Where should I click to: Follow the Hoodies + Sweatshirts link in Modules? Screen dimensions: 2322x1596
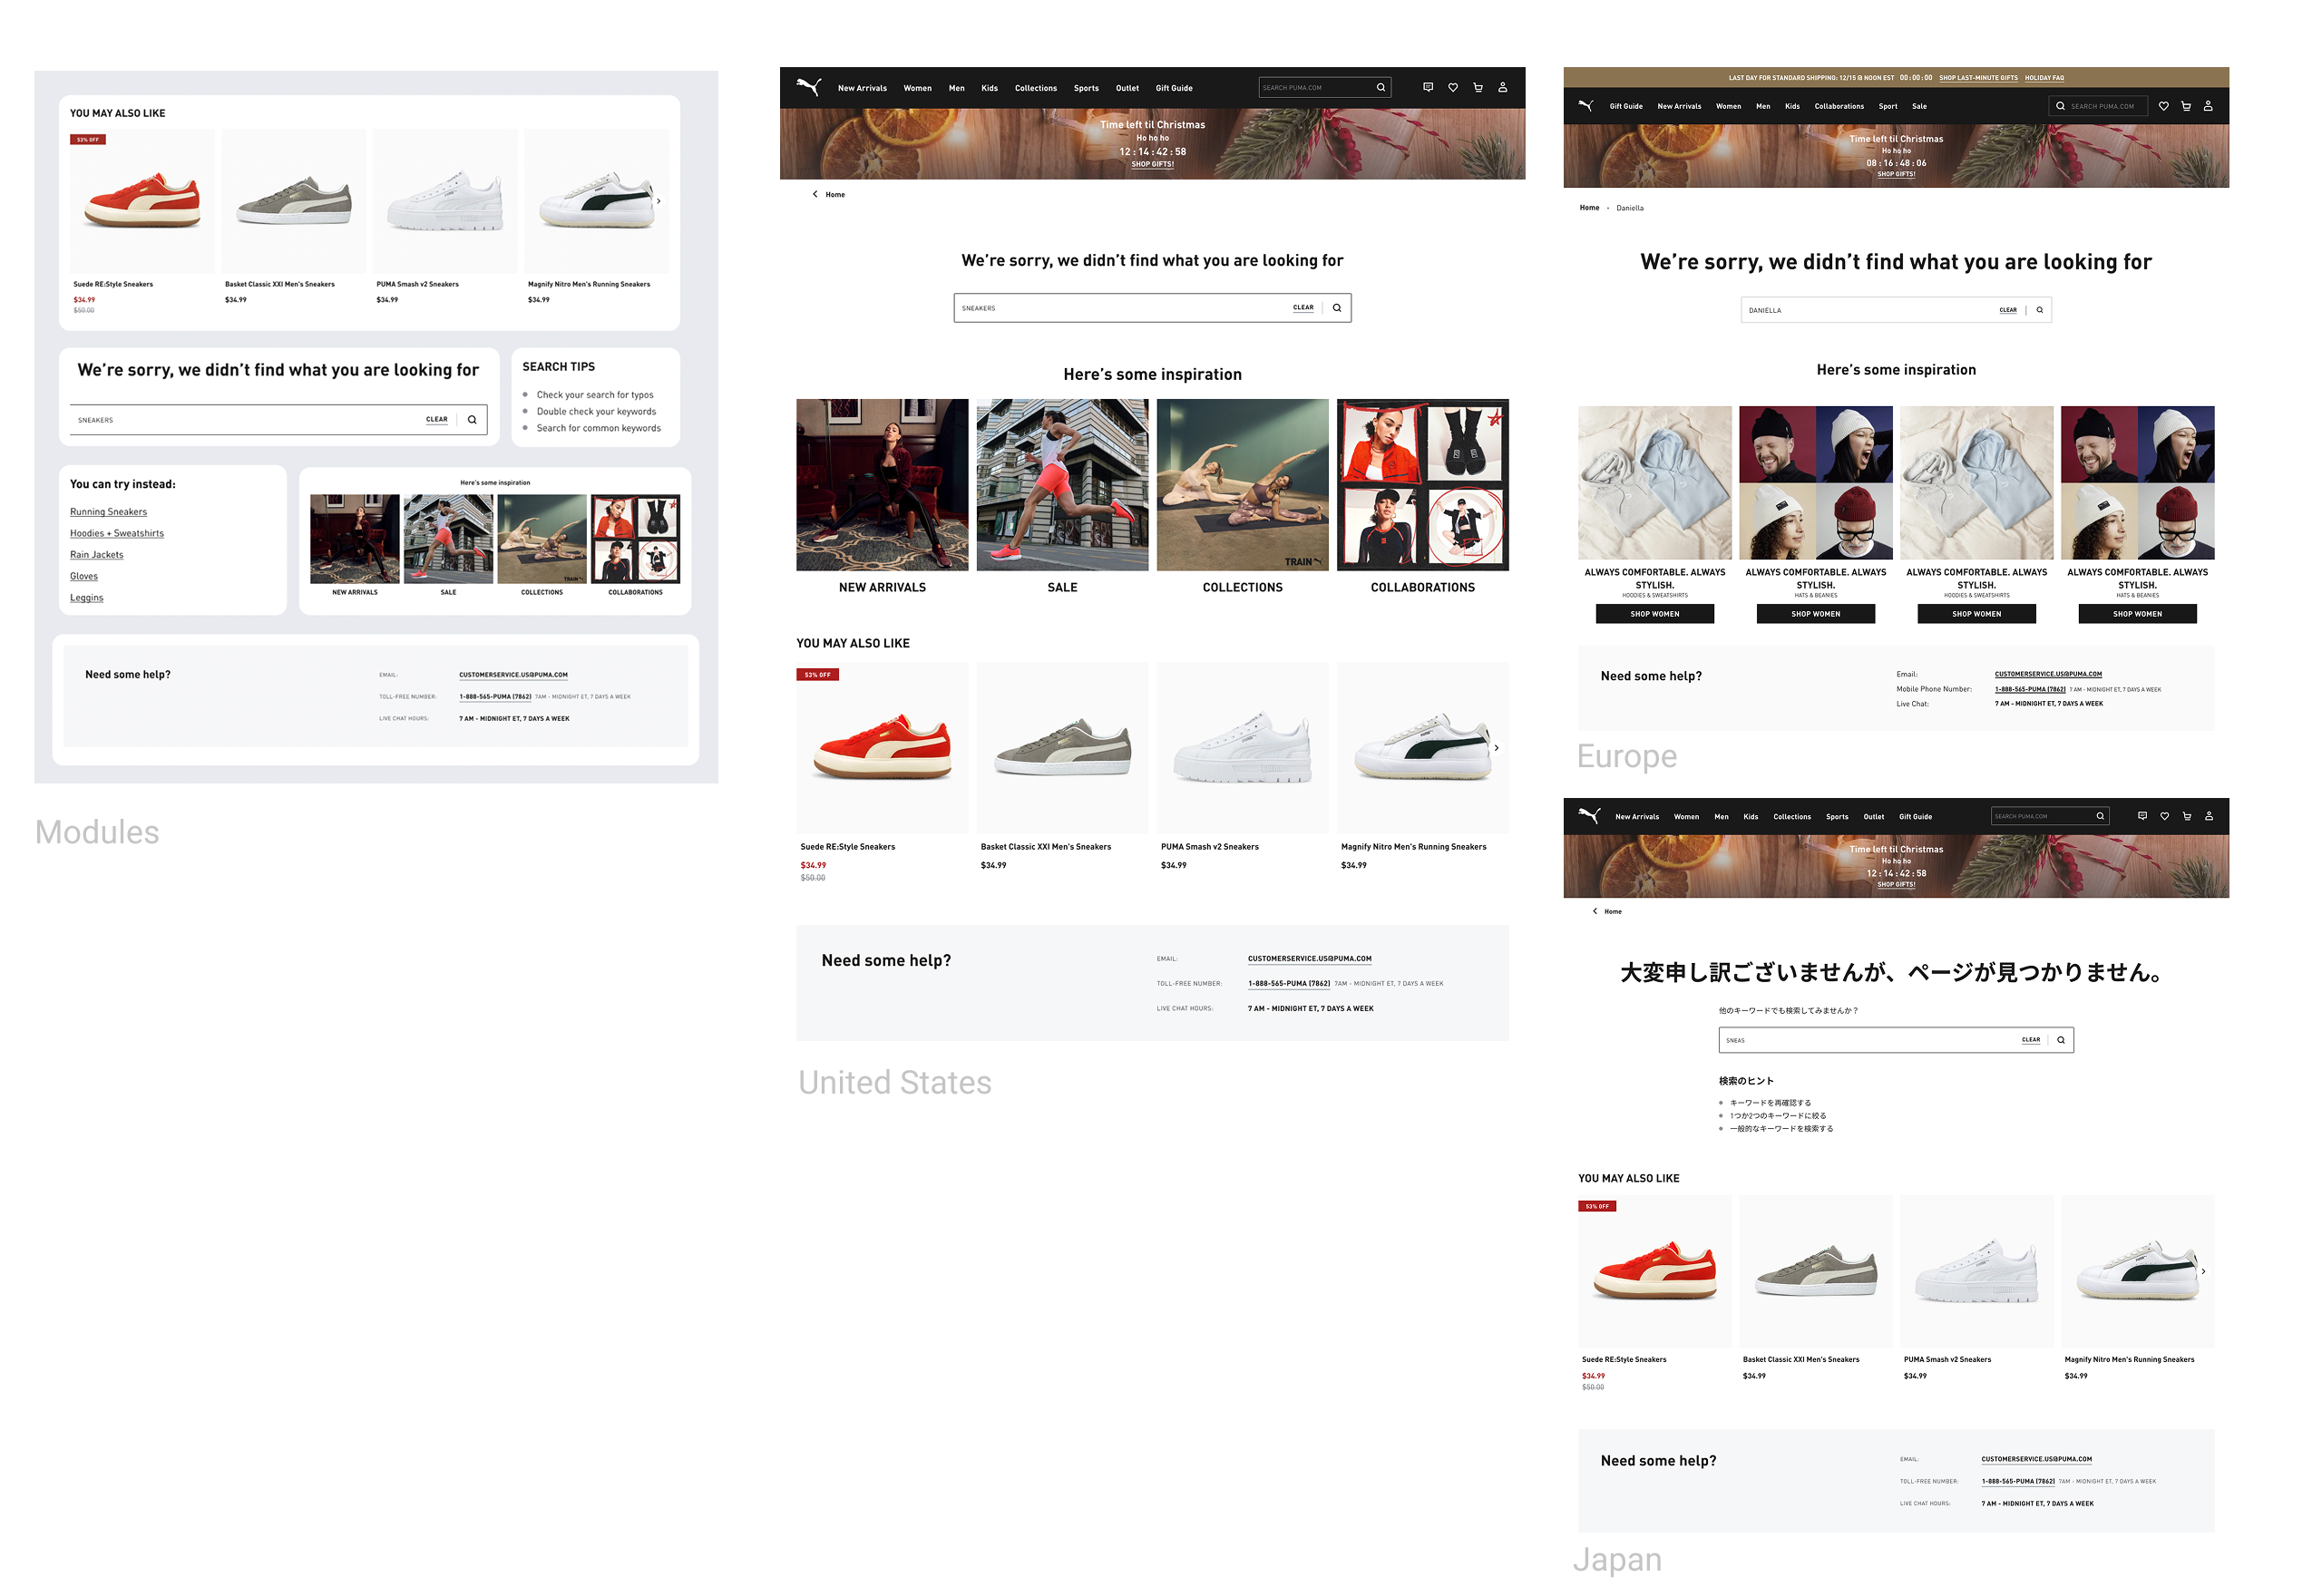[x=117, y=534]
